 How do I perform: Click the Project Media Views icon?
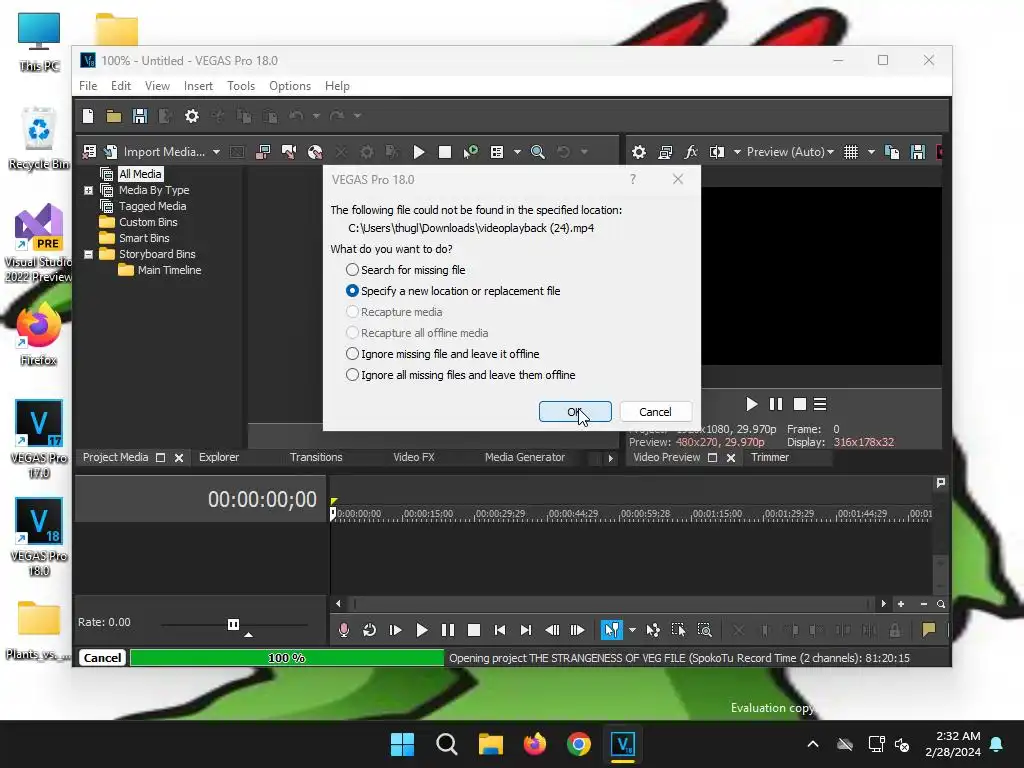click(497, 152)
